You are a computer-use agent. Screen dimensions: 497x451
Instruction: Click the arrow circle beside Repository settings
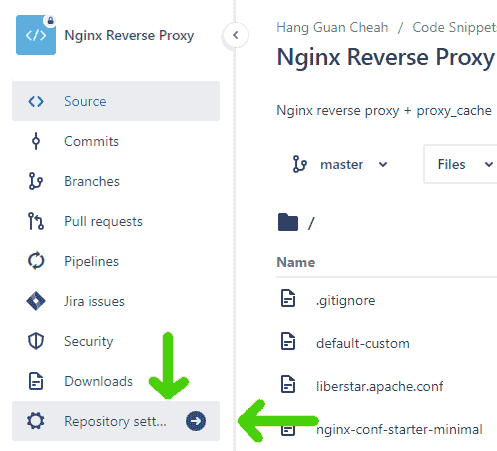[x=196, y=421]
